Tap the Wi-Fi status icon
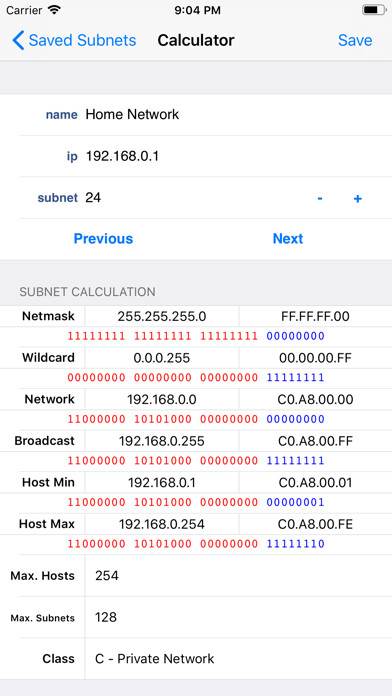Image resolution: width=392 pixels, height=696 pixels. [54, 10]
